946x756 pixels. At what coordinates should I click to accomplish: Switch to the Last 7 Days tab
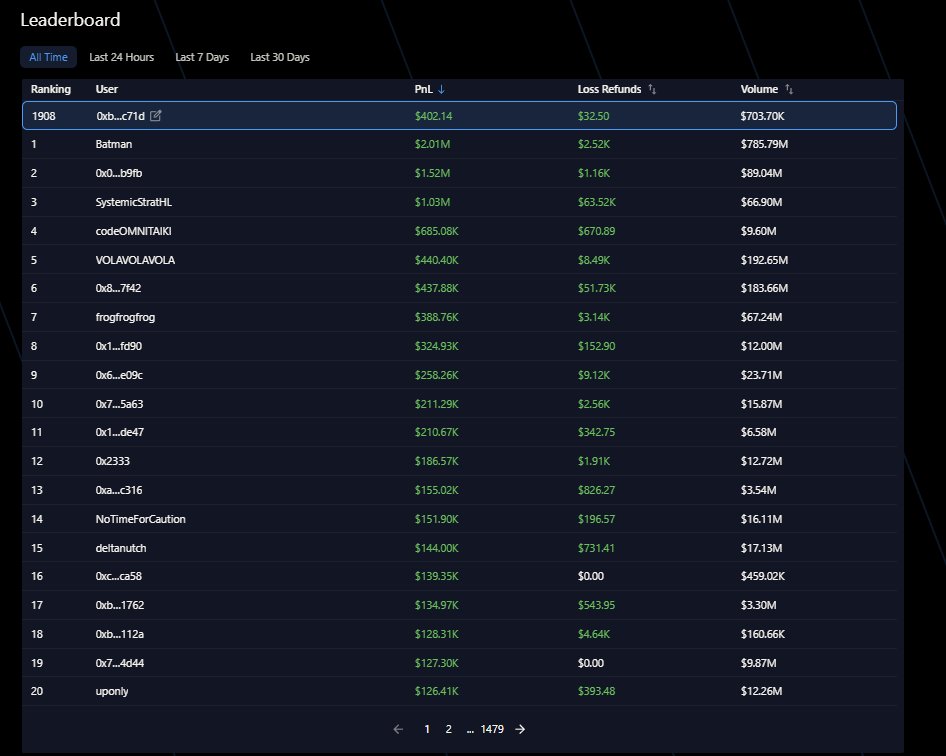click(202, 57)
